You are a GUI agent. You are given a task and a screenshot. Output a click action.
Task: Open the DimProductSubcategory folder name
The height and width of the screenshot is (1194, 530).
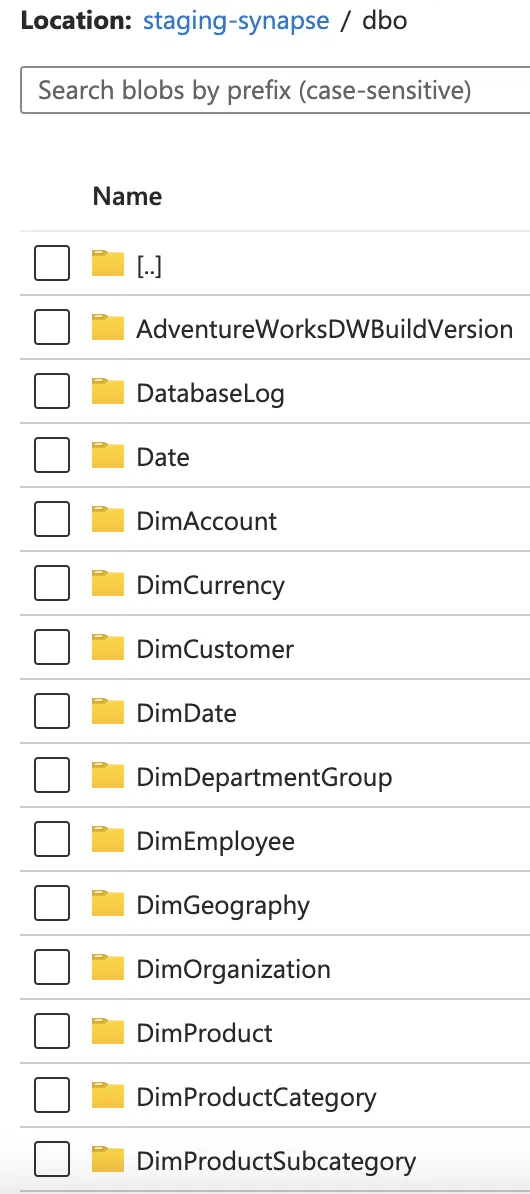pos(276,1161)
